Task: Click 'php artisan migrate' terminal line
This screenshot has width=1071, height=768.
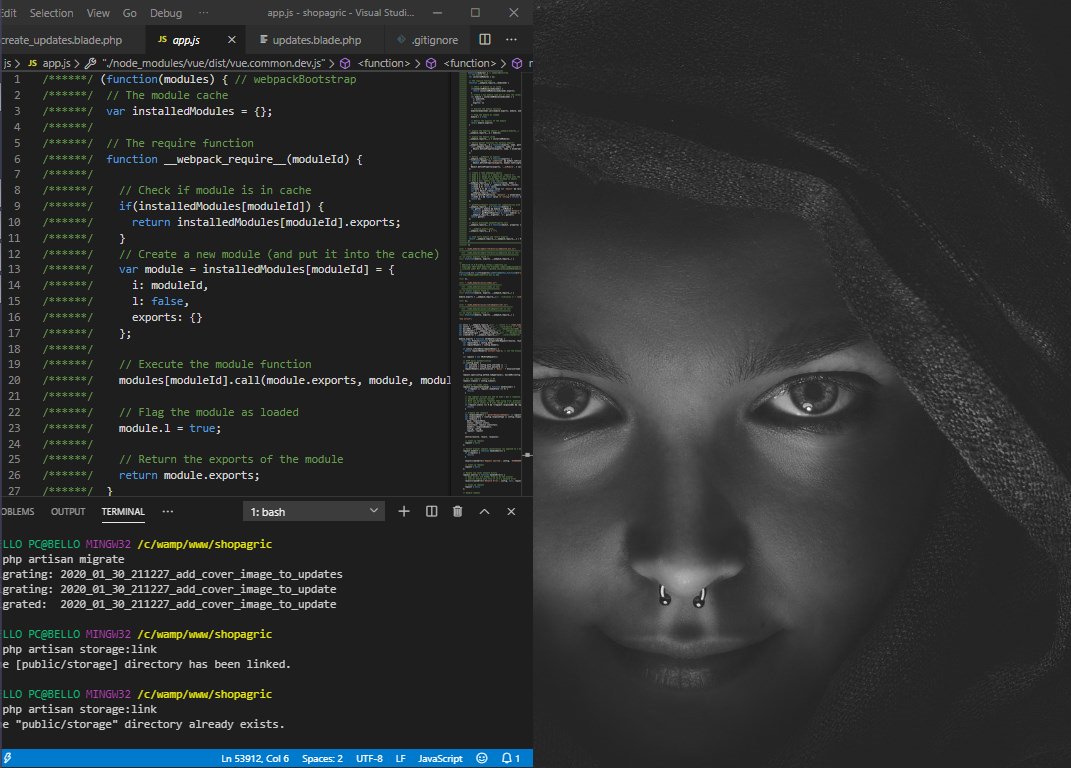Action: click(x=64, y=559)
